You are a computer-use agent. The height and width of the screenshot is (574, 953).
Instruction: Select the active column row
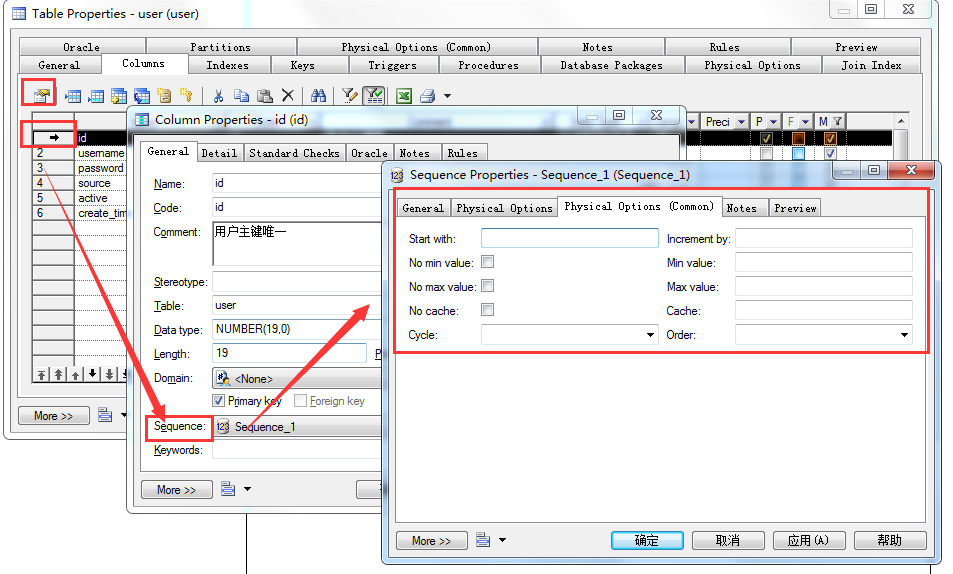[79, 198]
